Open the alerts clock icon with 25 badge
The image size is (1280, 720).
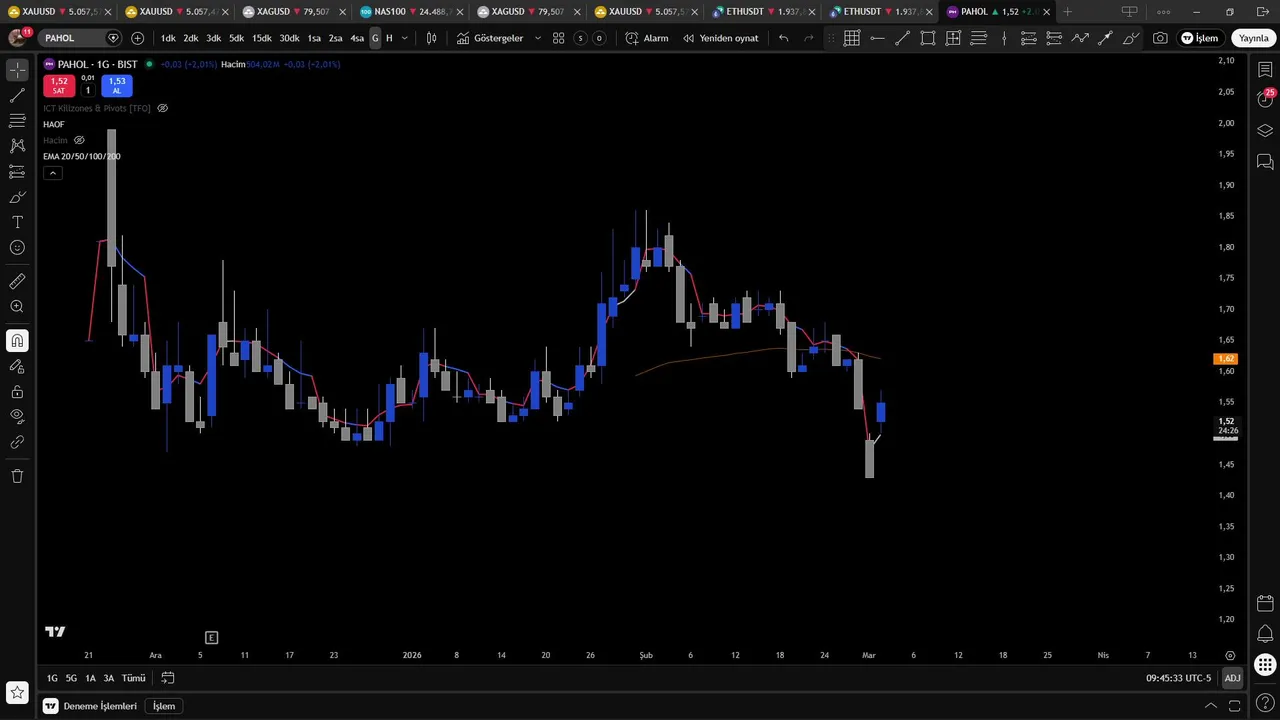(1265, 99)
